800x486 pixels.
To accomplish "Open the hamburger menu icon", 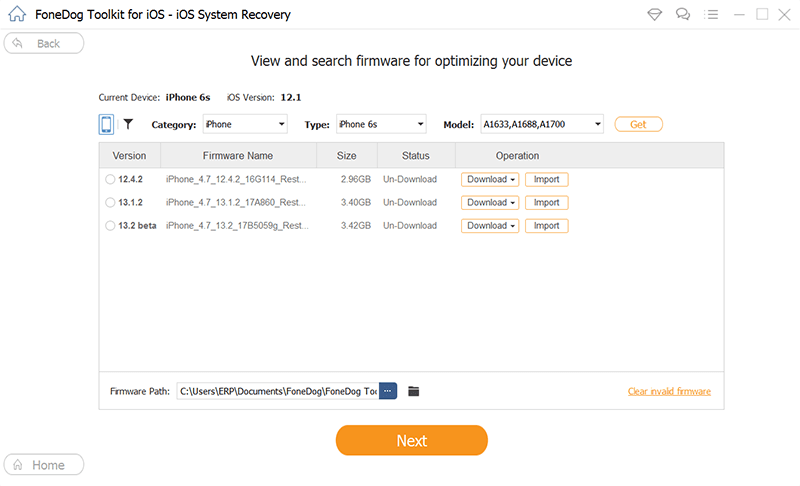I will 711,14.
